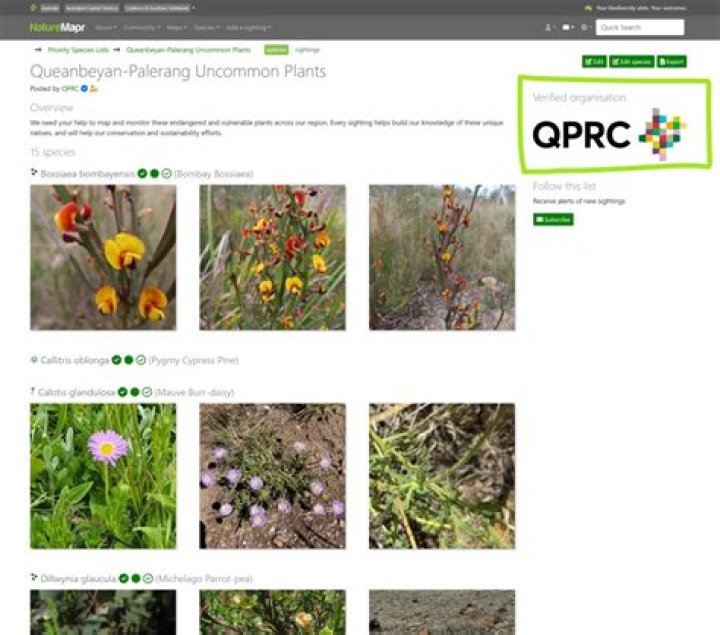The image size is (720, 635).
Task: Click the solid check badge after Calotis glandulosa
Action: tap(123, 392)
